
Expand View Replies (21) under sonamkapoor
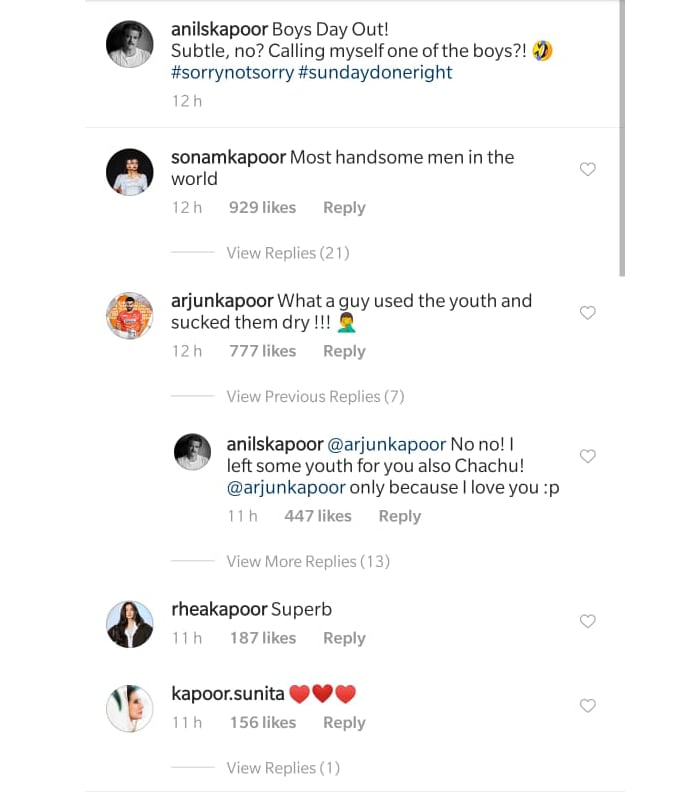(x=287, y=253)
